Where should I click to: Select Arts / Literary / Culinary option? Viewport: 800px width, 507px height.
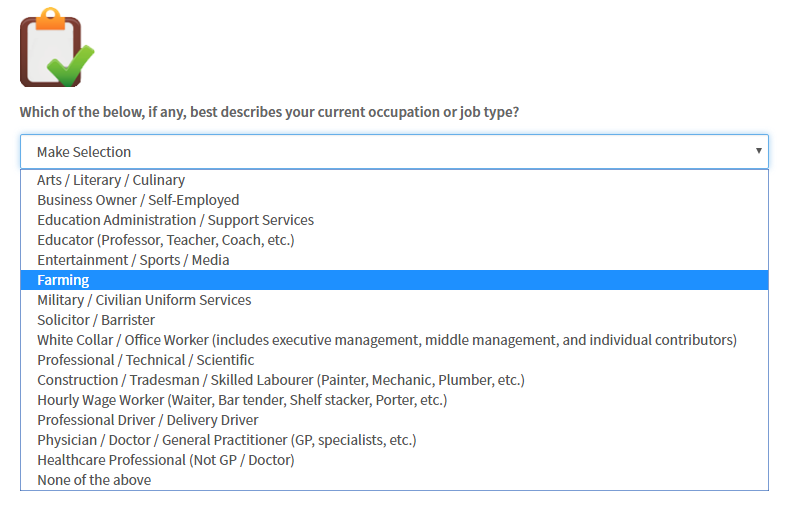point(111,180)
